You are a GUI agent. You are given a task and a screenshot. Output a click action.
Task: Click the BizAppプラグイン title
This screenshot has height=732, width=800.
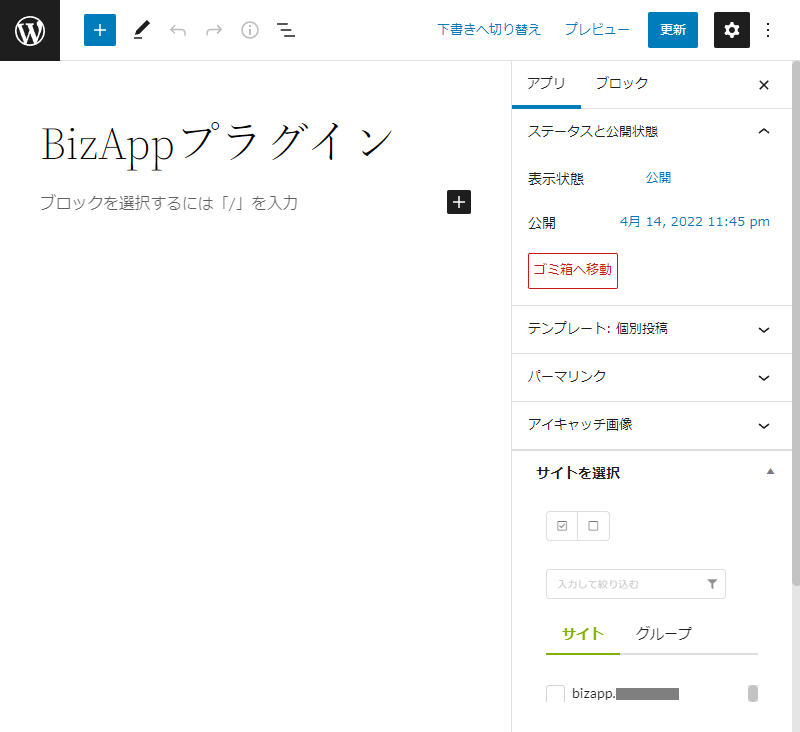[216, 143]
